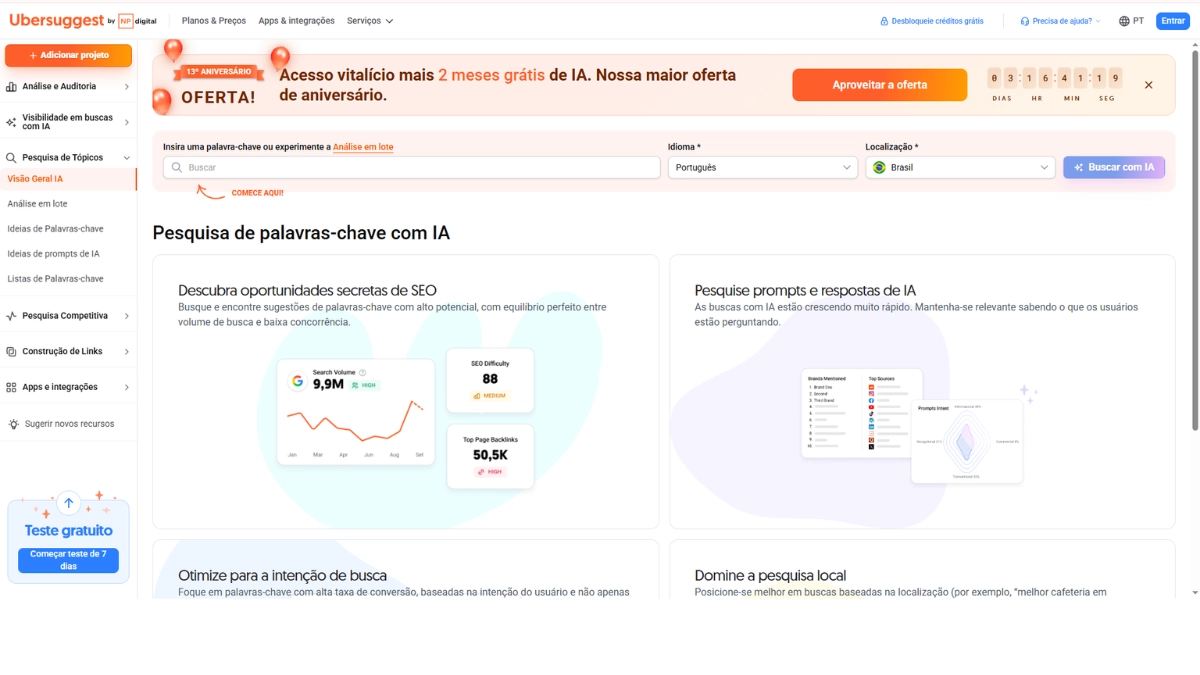This screenshot has width=1200, height=675.
Task: Open the Serviços dropdown menu
Action: point(370,21)
